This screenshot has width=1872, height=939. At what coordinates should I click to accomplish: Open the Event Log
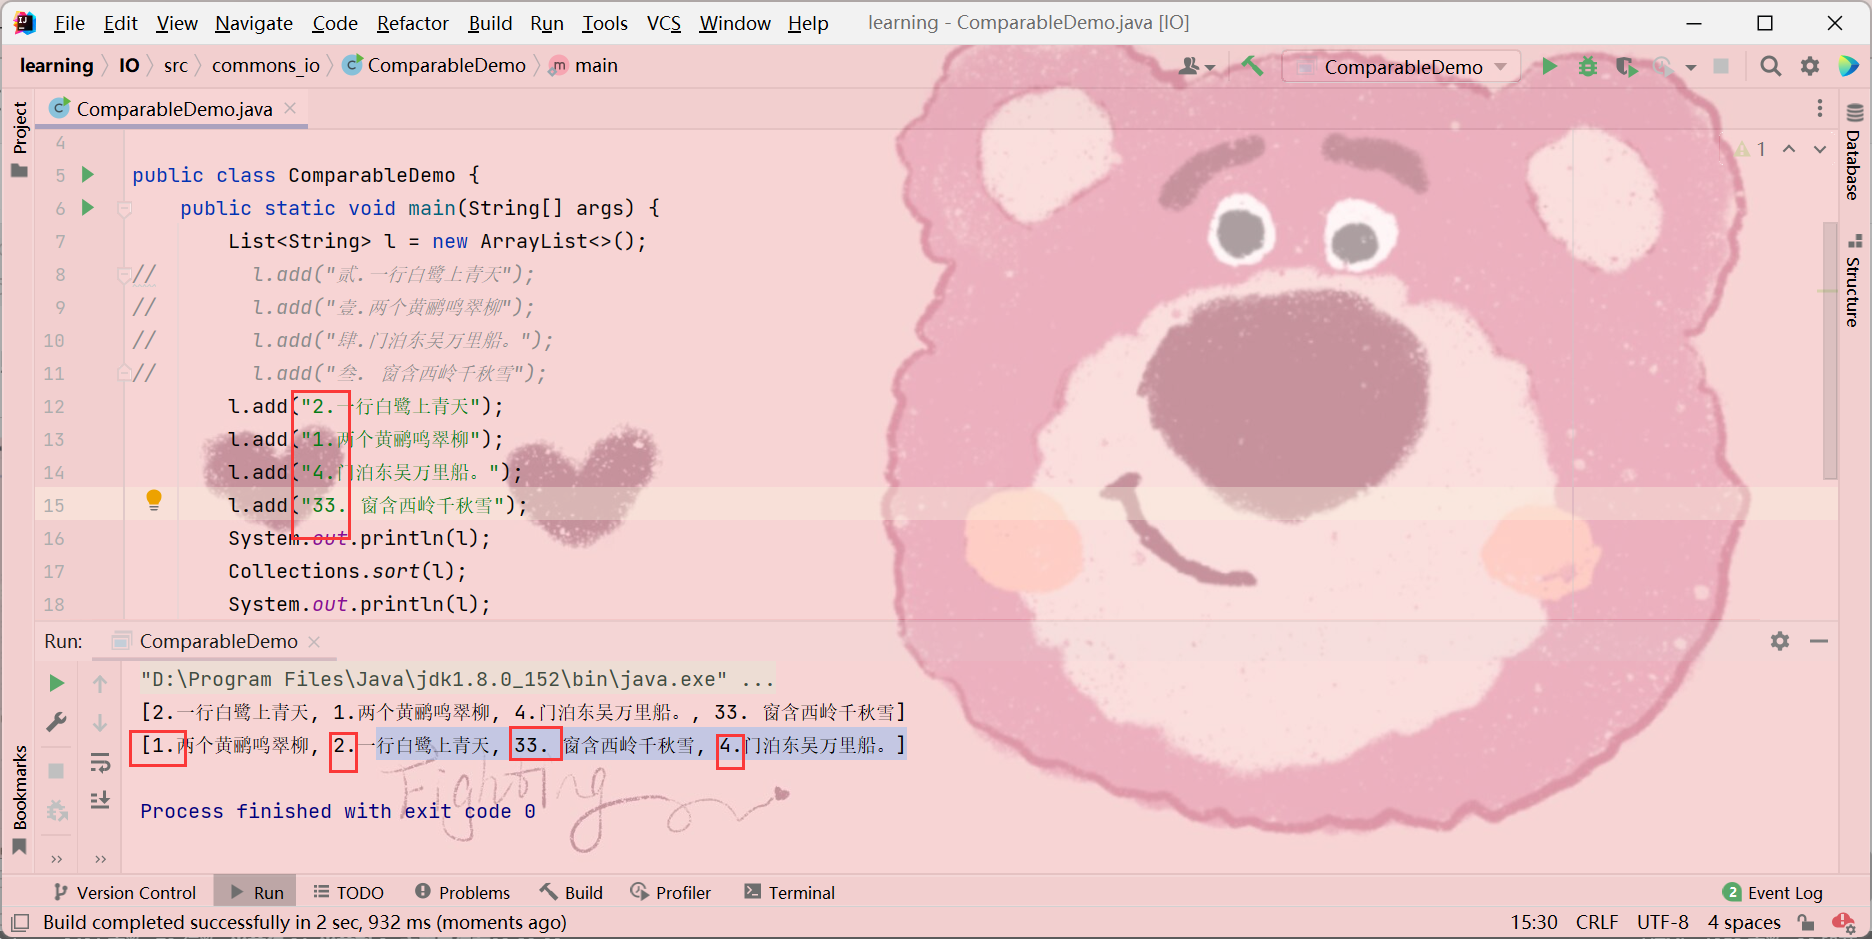click(x=1773, y=892)
